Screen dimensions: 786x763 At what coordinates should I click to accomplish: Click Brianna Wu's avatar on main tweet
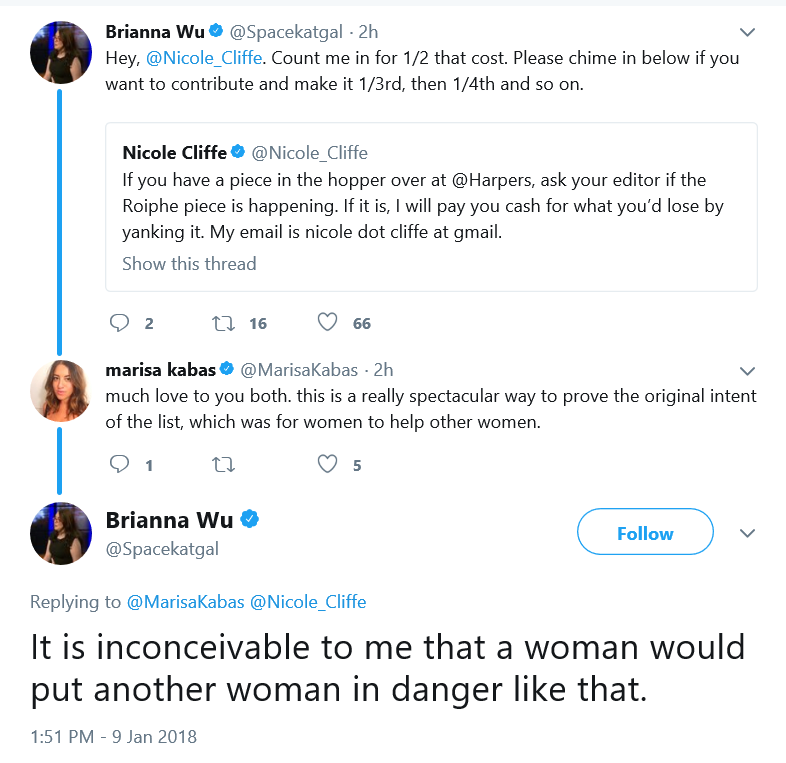point(61,533)
